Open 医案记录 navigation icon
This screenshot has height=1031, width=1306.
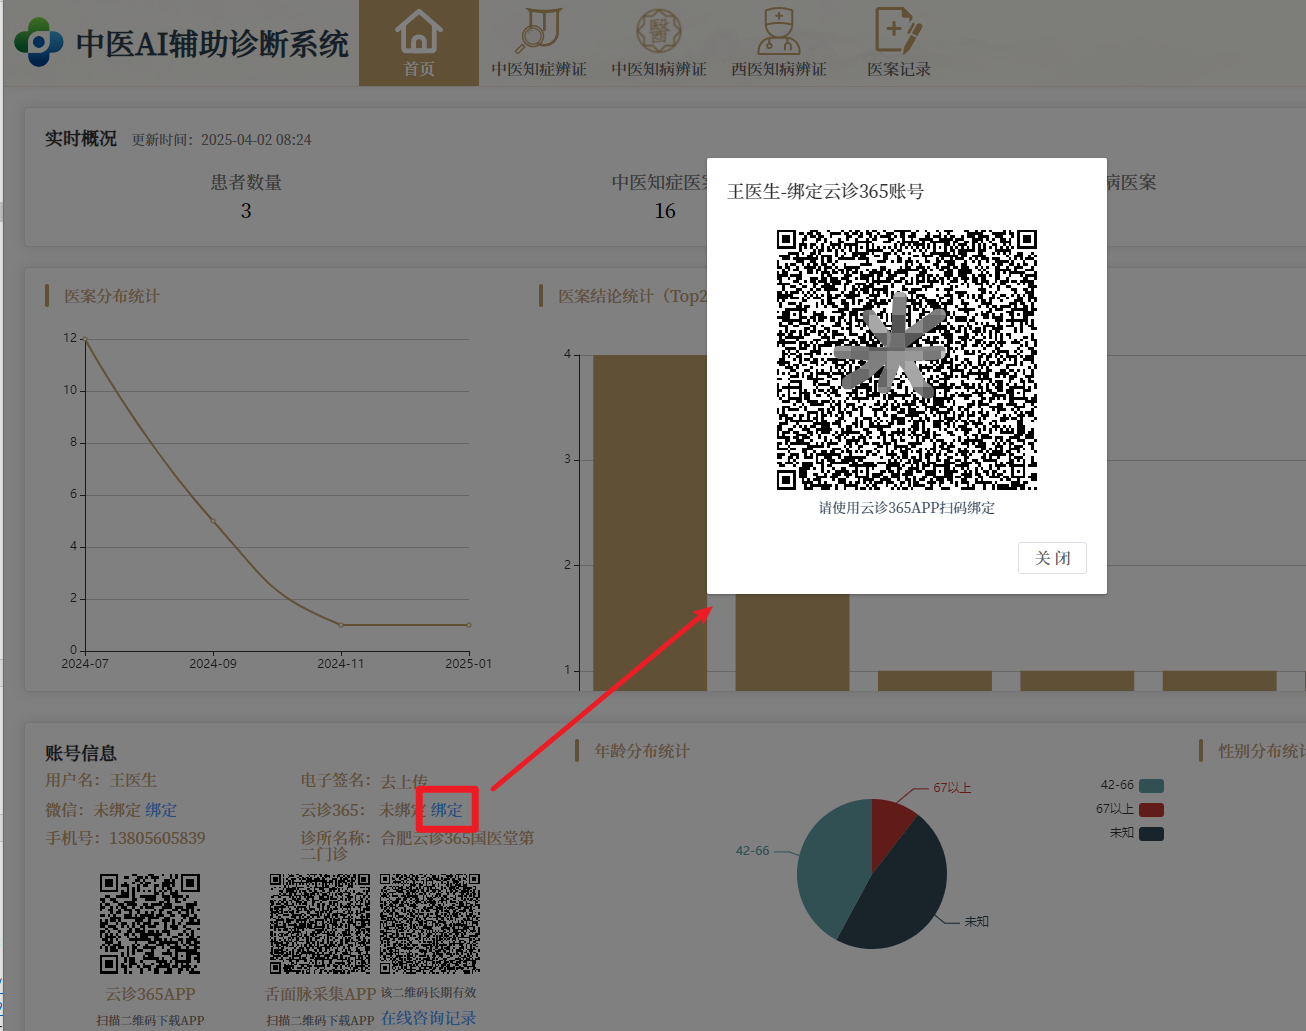(899, 43)
